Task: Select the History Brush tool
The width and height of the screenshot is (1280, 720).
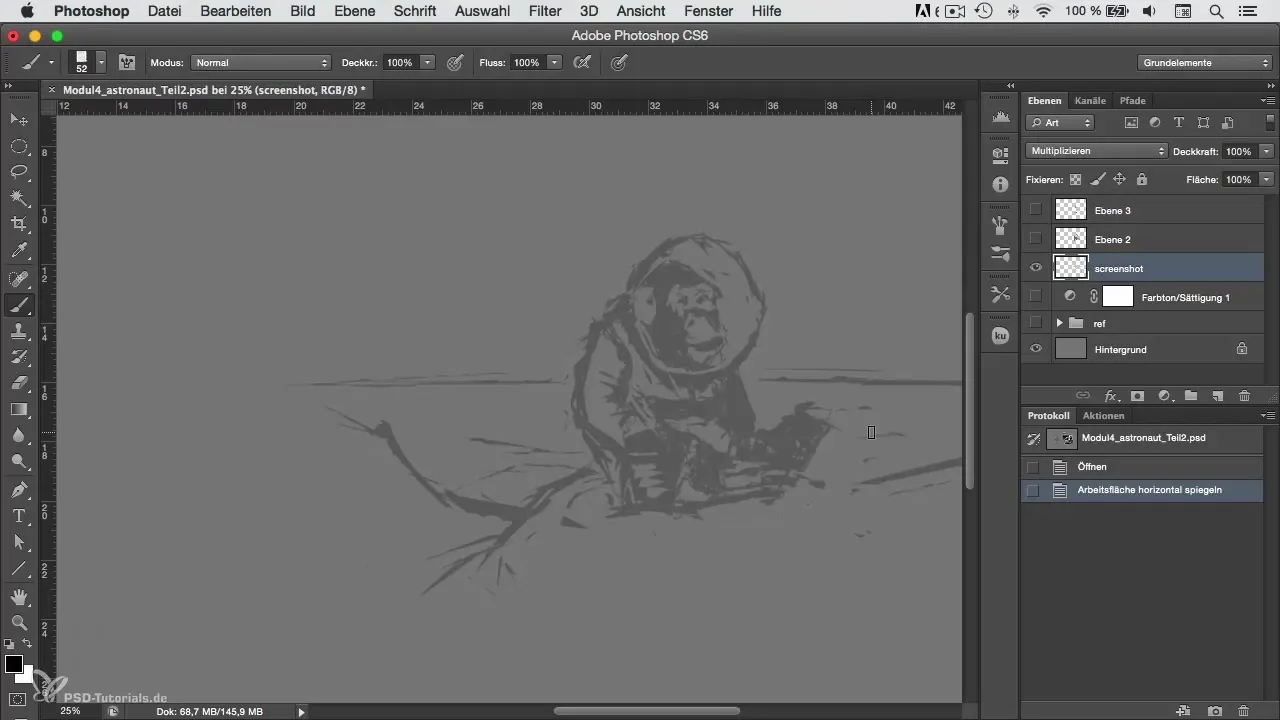Action: click(x=19, y=357)
